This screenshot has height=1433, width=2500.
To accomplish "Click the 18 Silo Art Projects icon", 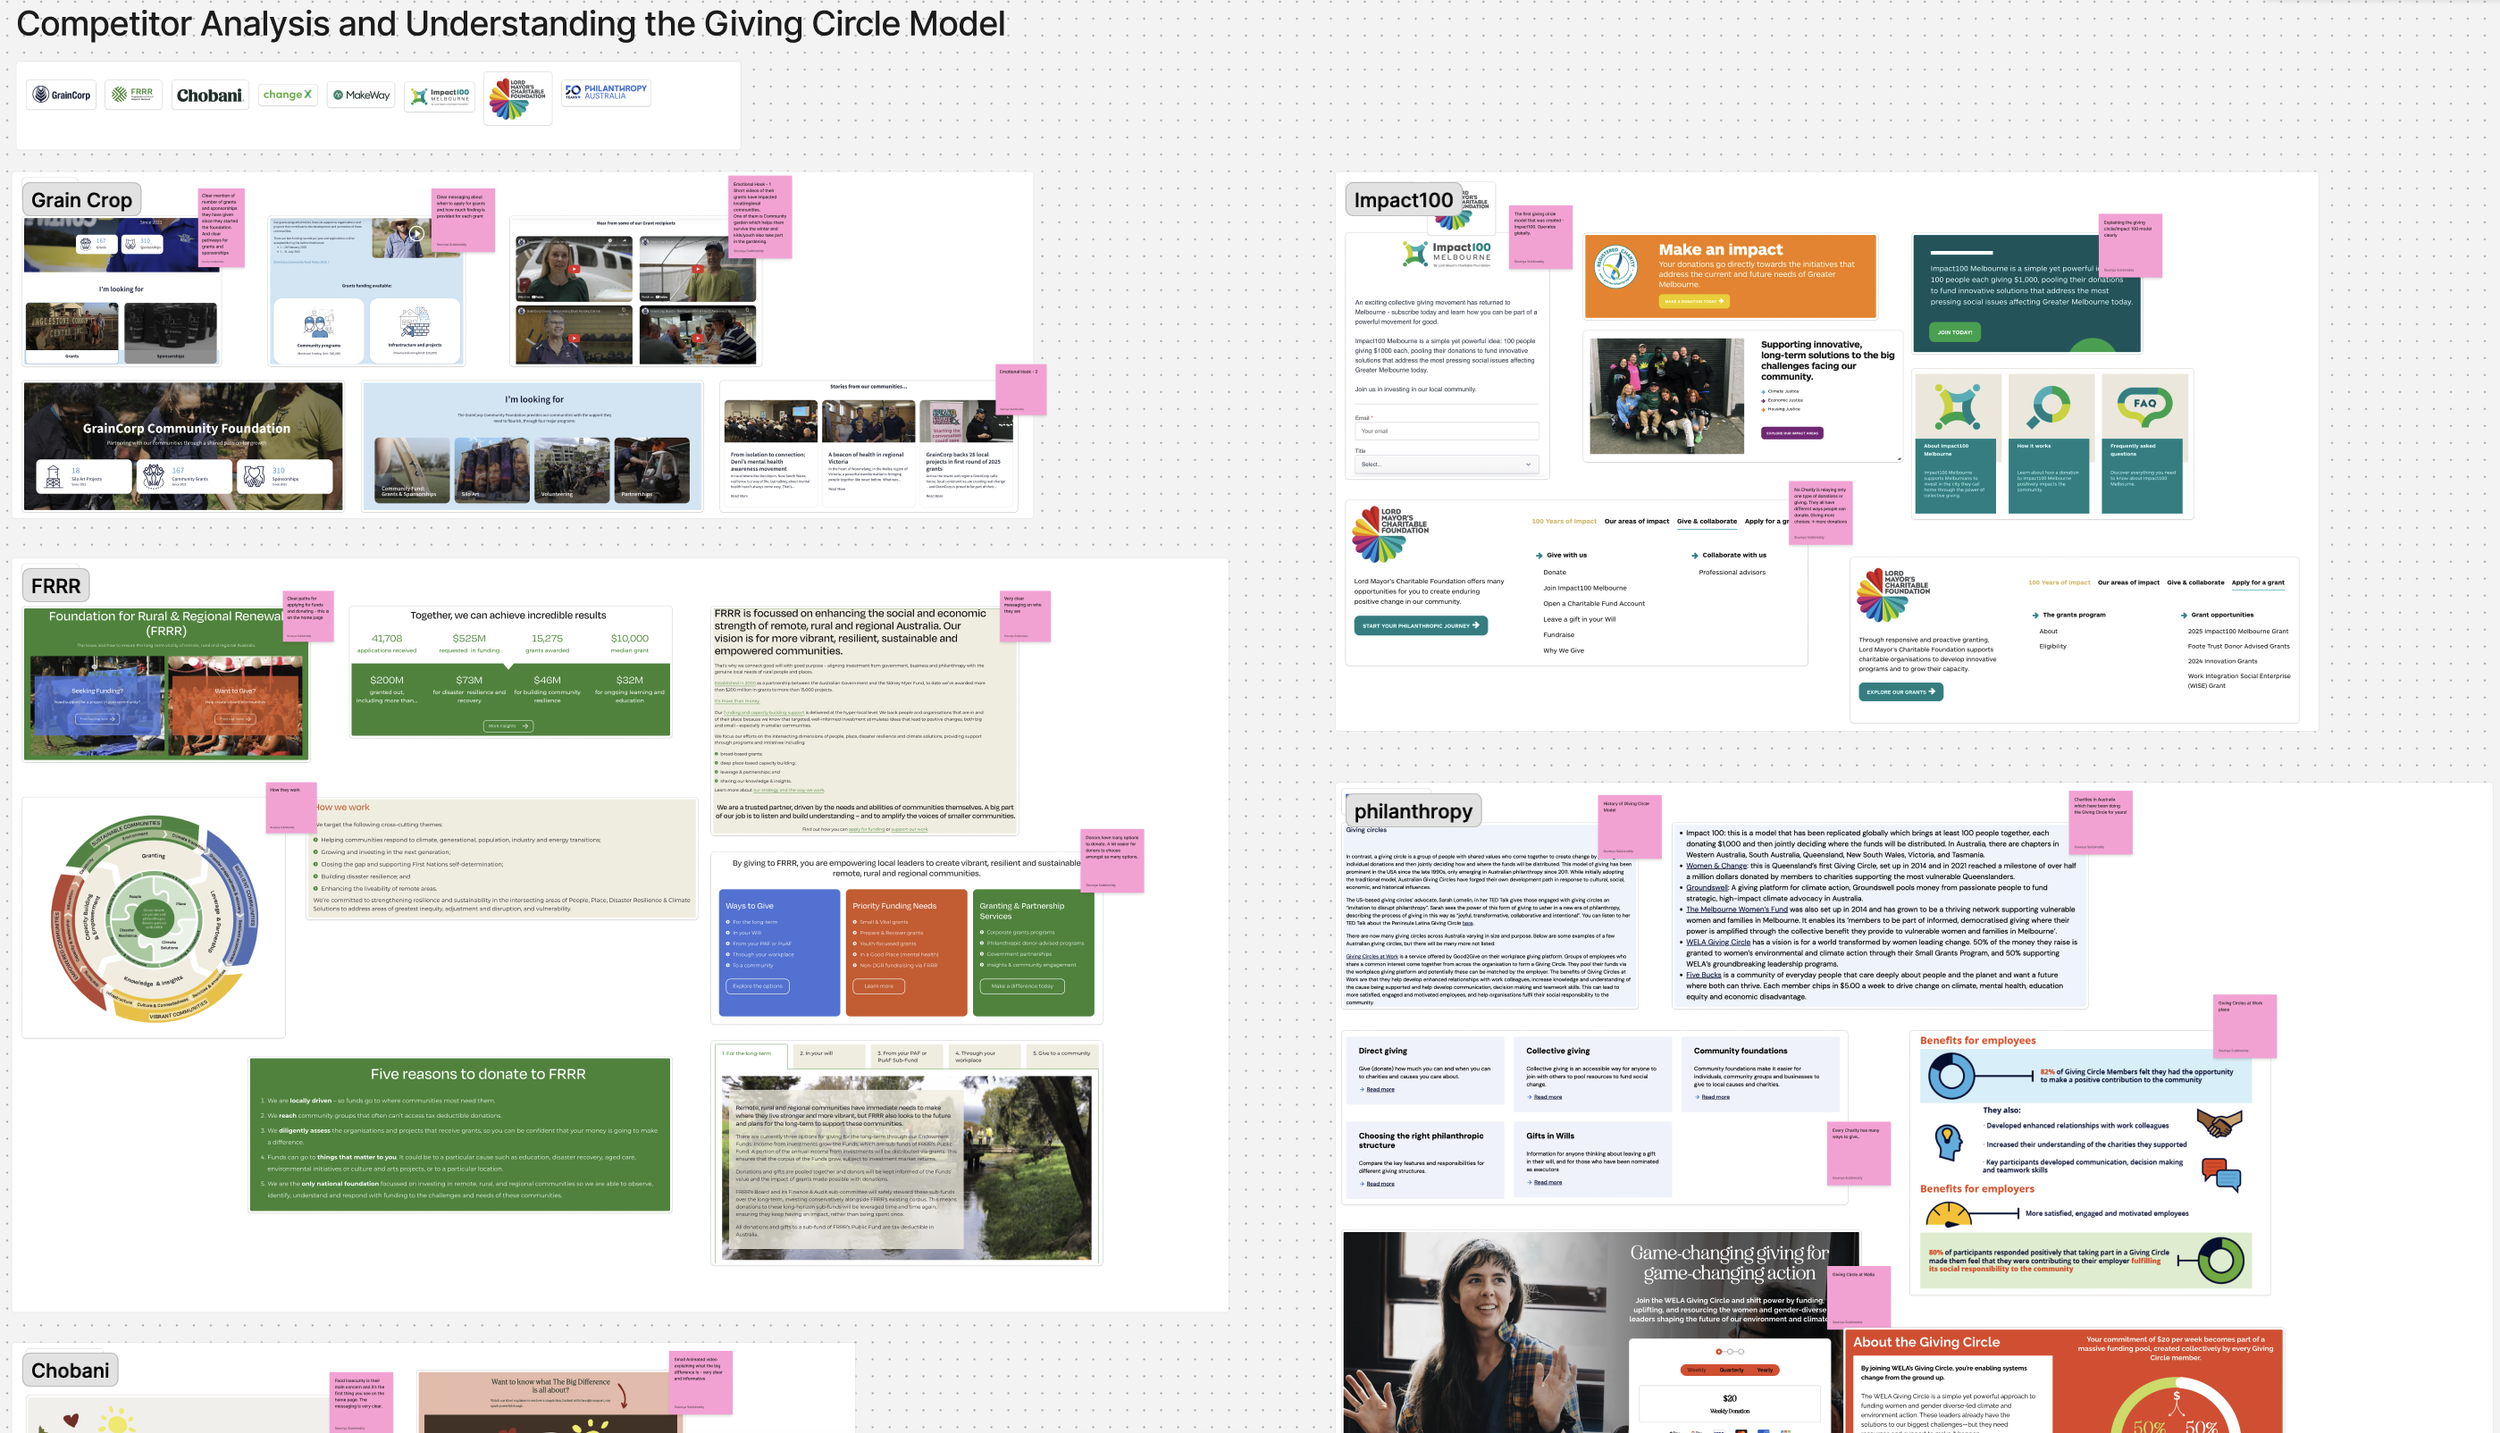I will tap(54, 476).
